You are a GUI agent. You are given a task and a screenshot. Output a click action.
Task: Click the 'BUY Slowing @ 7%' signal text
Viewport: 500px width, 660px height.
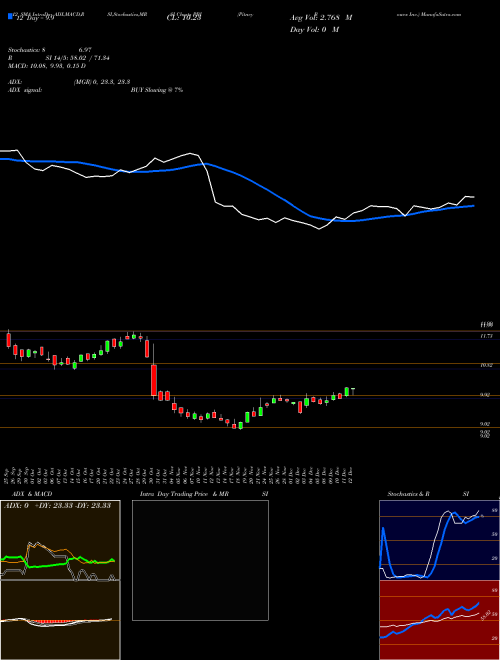click(x=157, y=90)
